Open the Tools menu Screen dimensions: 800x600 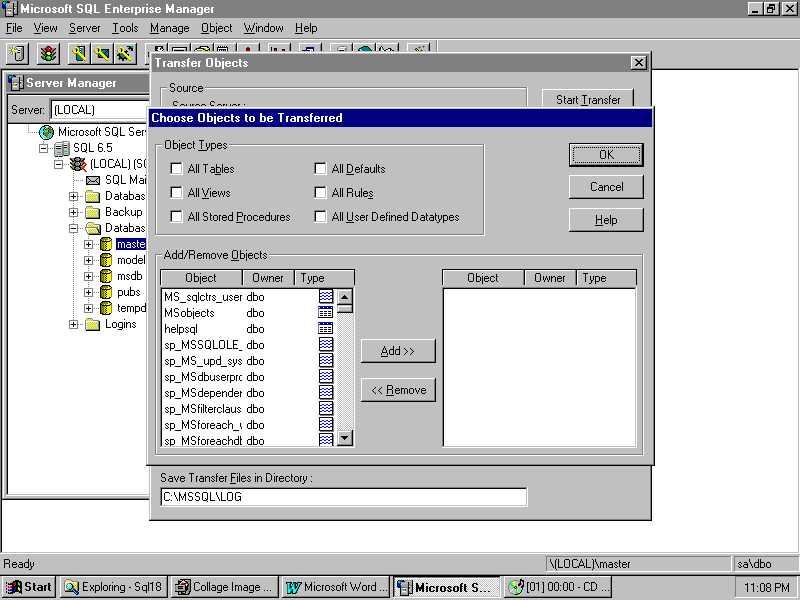click(125, 28)
